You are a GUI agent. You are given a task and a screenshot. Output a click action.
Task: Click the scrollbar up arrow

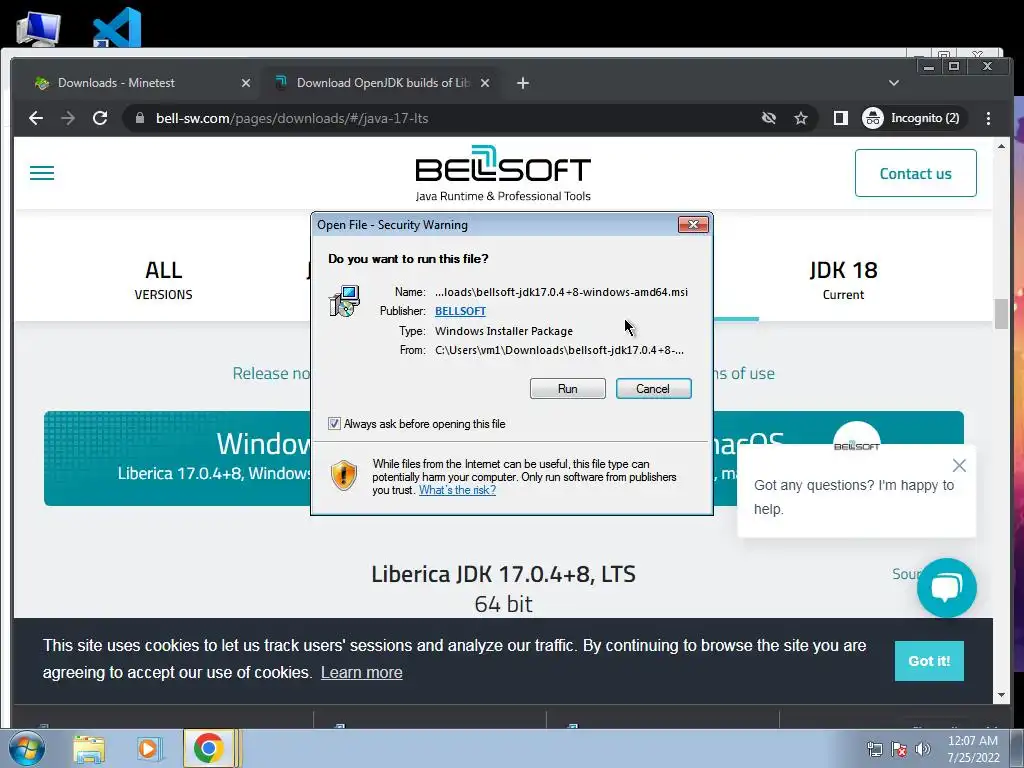coord(1001,146)
